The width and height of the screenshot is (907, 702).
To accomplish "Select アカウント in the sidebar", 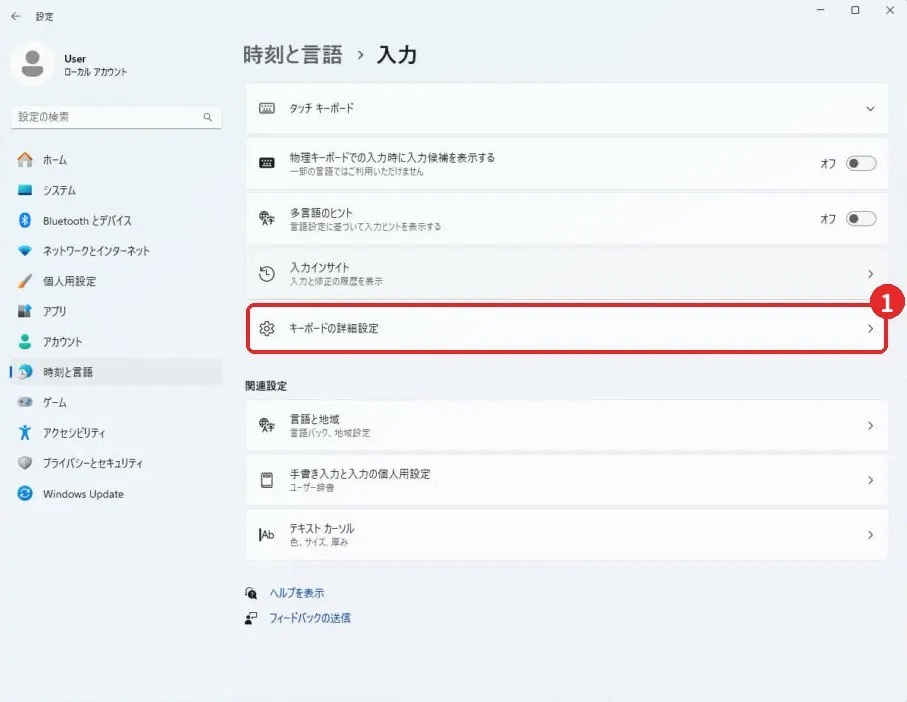I will tap(116, 341).
